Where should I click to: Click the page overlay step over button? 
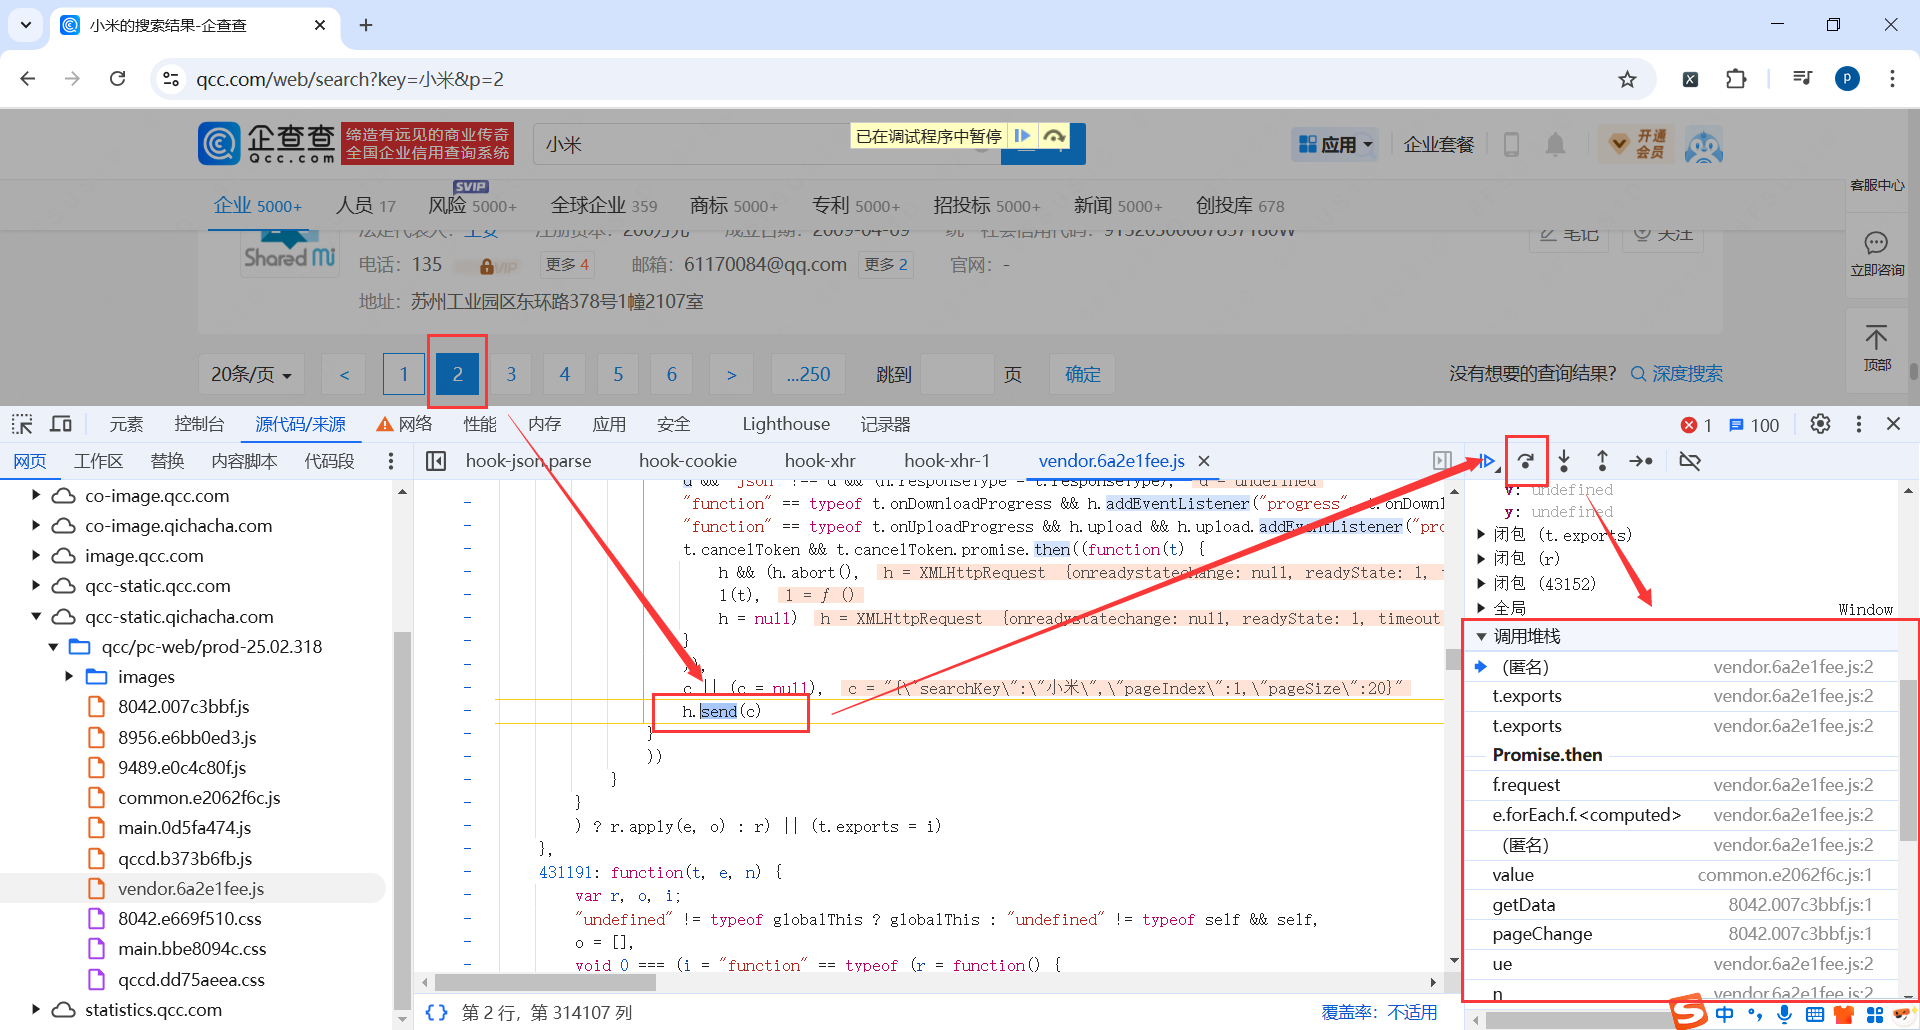1054,136
